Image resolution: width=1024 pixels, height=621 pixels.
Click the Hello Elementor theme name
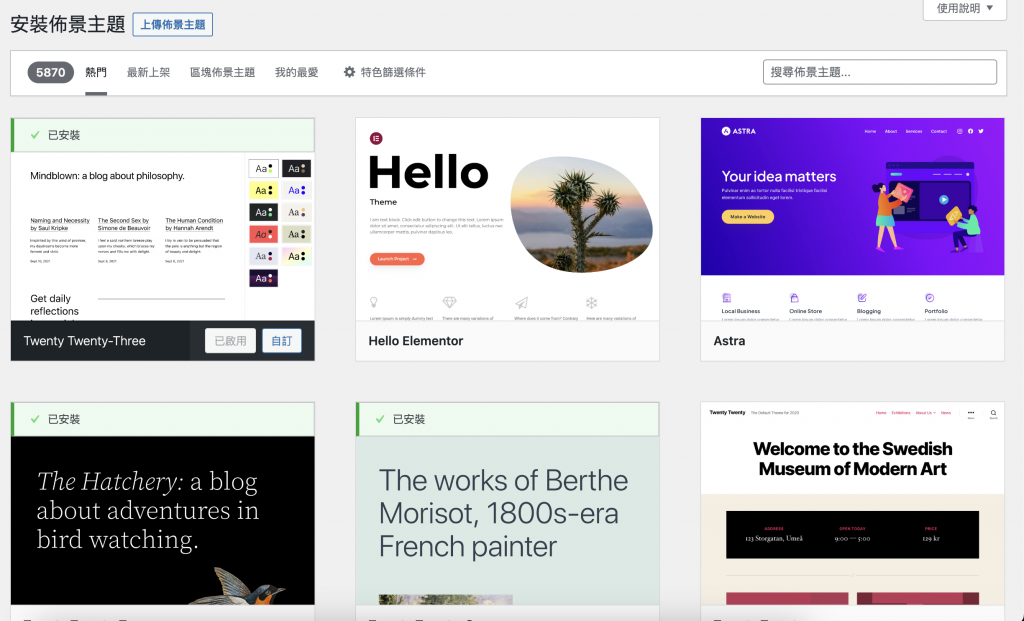coord(416,341)
